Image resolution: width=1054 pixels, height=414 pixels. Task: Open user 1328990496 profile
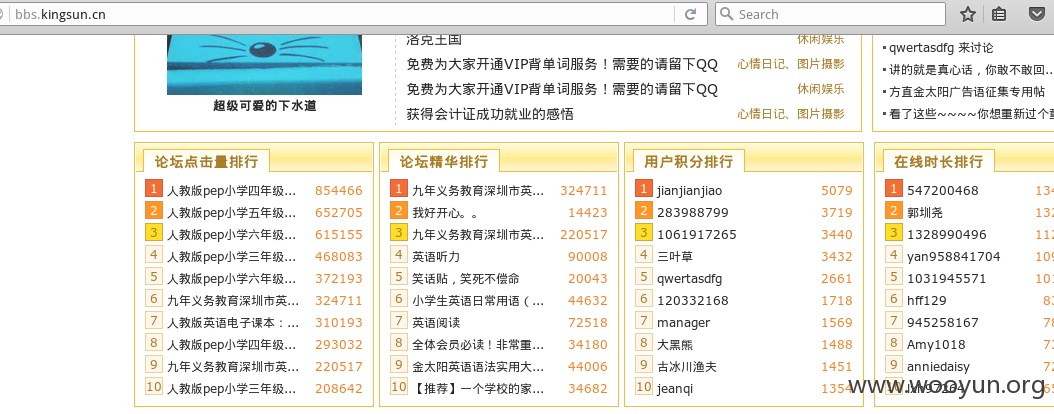click(946, 235)
